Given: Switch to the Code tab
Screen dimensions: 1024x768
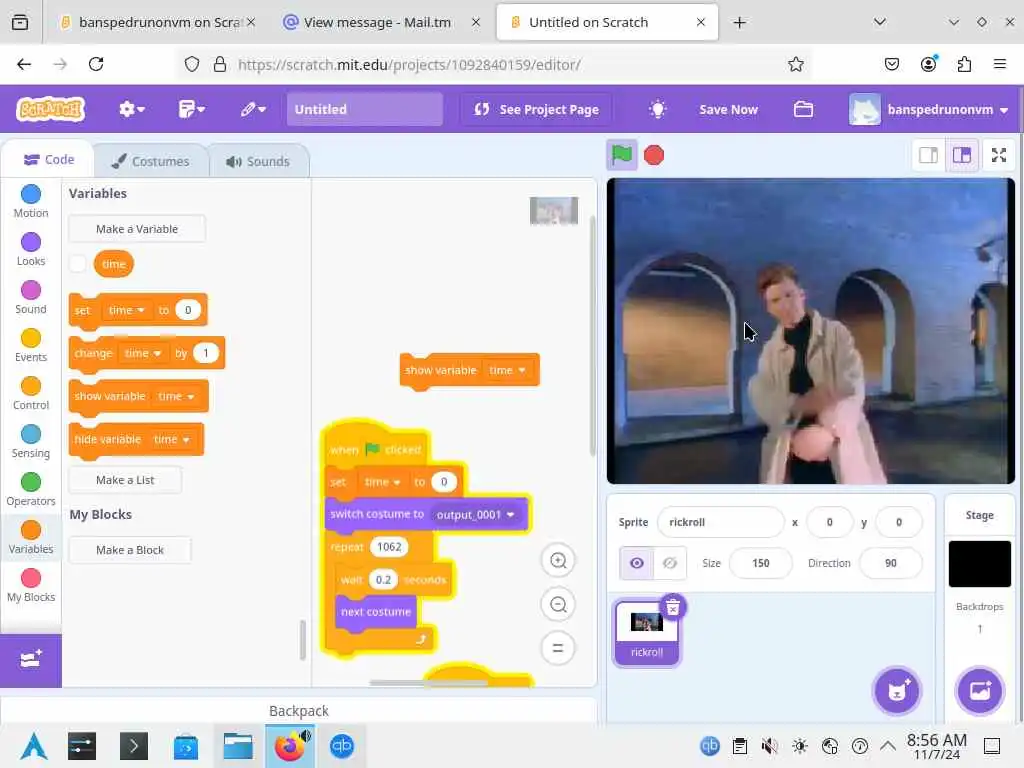Looking at the screenshot, I should (x=49, y=159).
